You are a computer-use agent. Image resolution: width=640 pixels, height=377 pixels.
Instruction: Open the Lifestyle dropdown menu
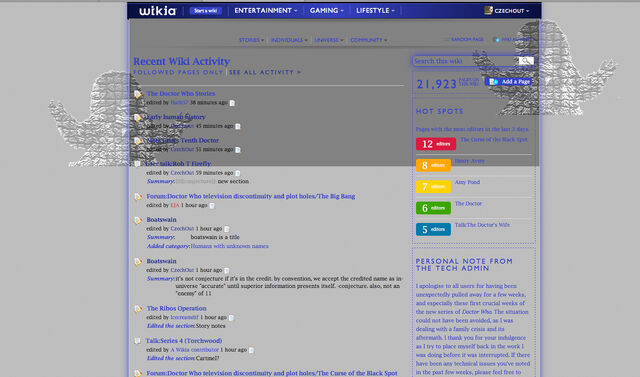[x=375, y=11]
